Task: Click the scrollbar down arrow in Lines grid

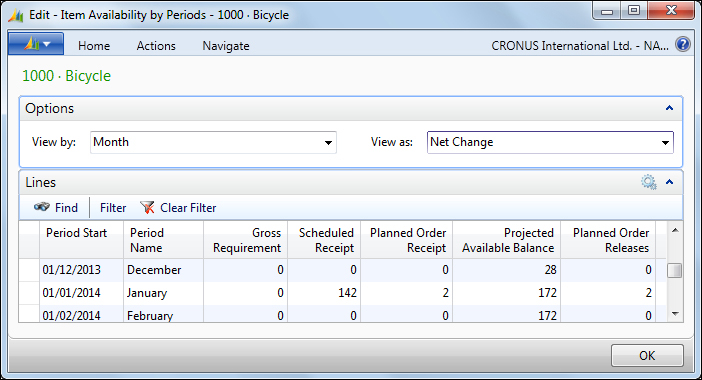Action: 675,314
